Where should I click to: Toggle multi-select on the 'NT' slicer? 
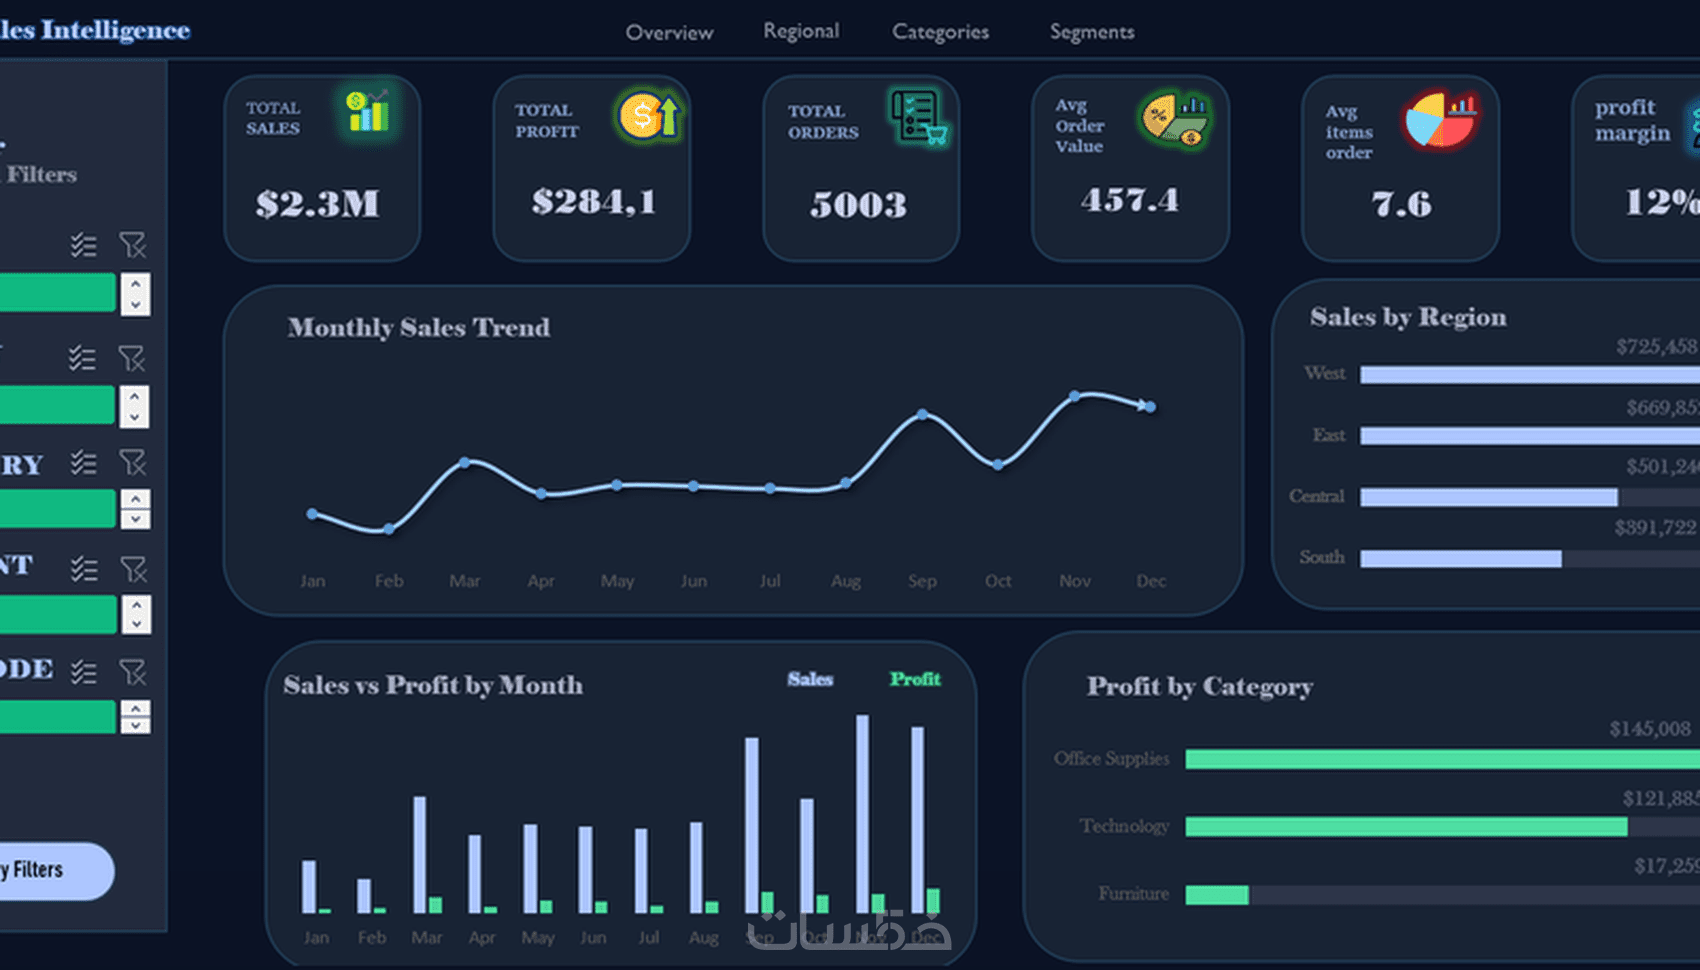[x=84, y=568]
